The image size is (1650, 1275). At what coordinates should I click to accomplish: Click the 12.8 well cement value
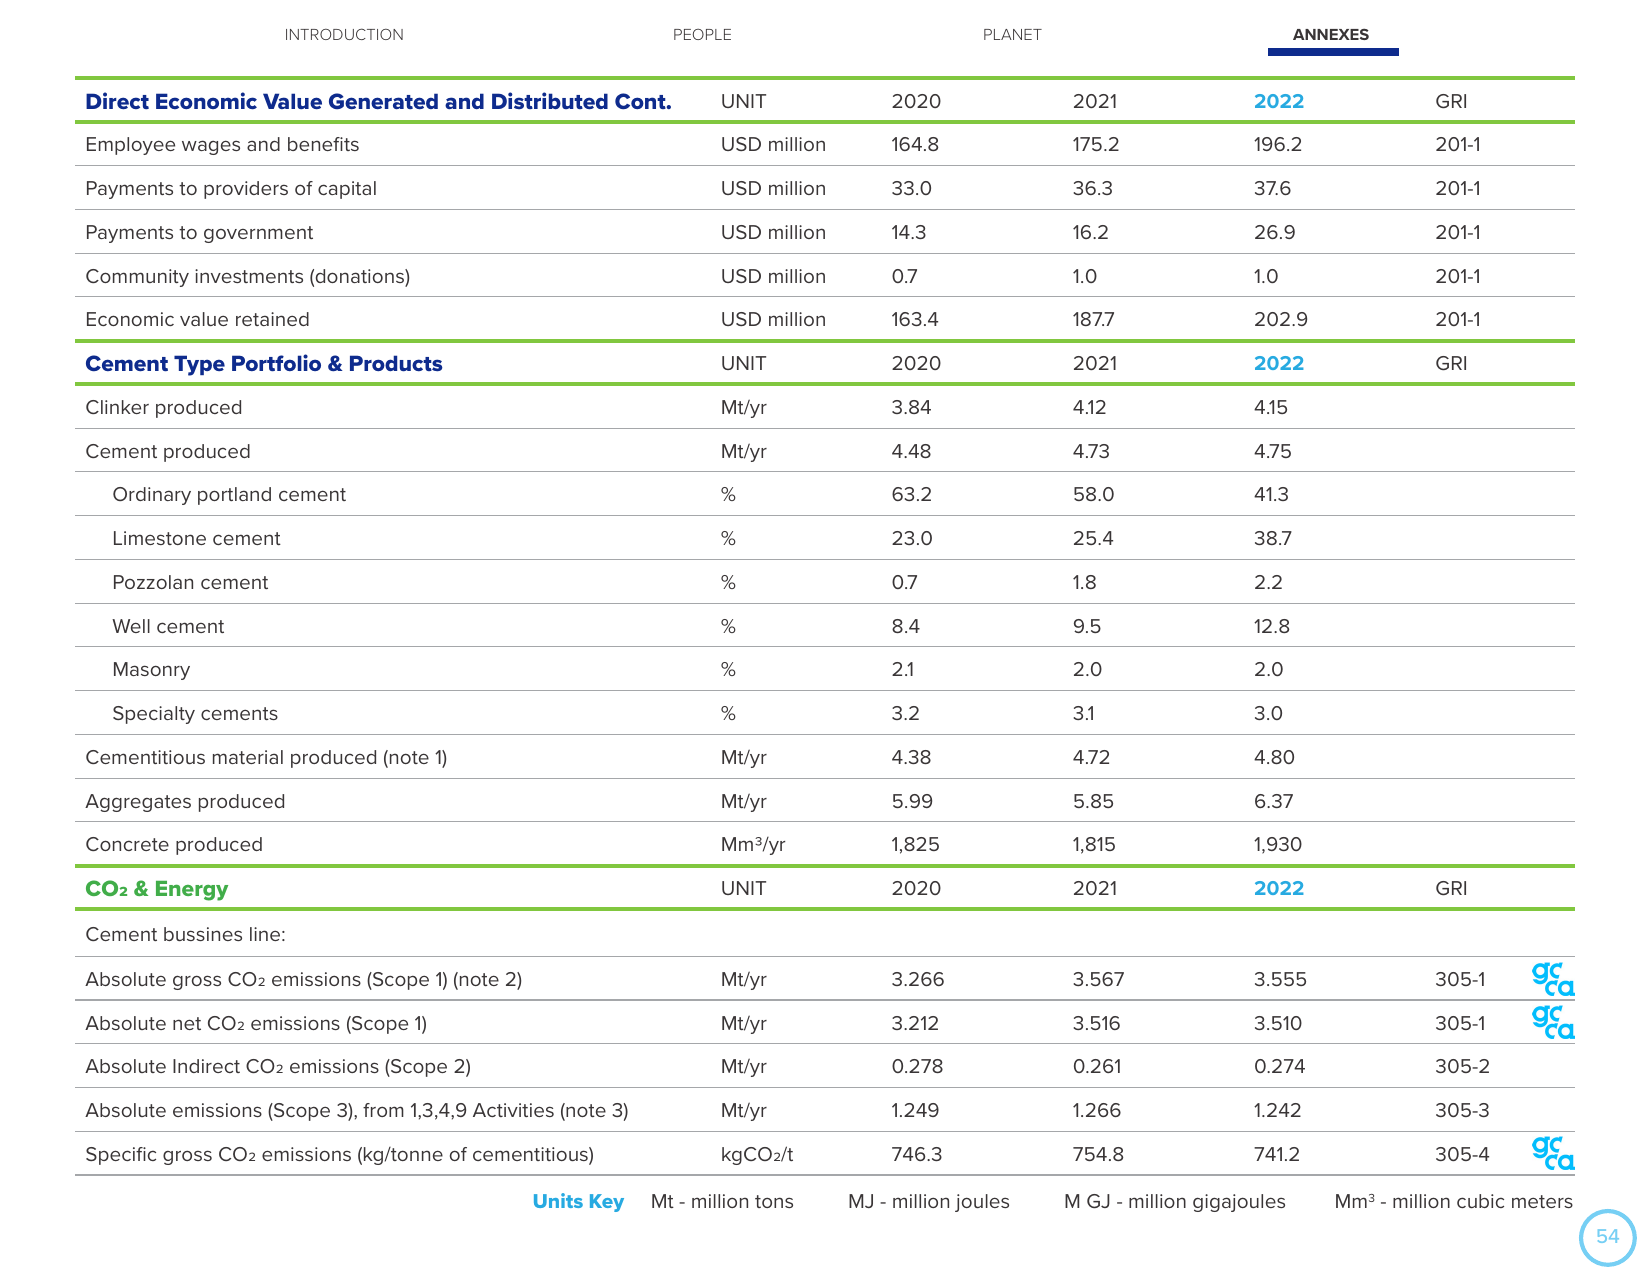(1272, 627)
